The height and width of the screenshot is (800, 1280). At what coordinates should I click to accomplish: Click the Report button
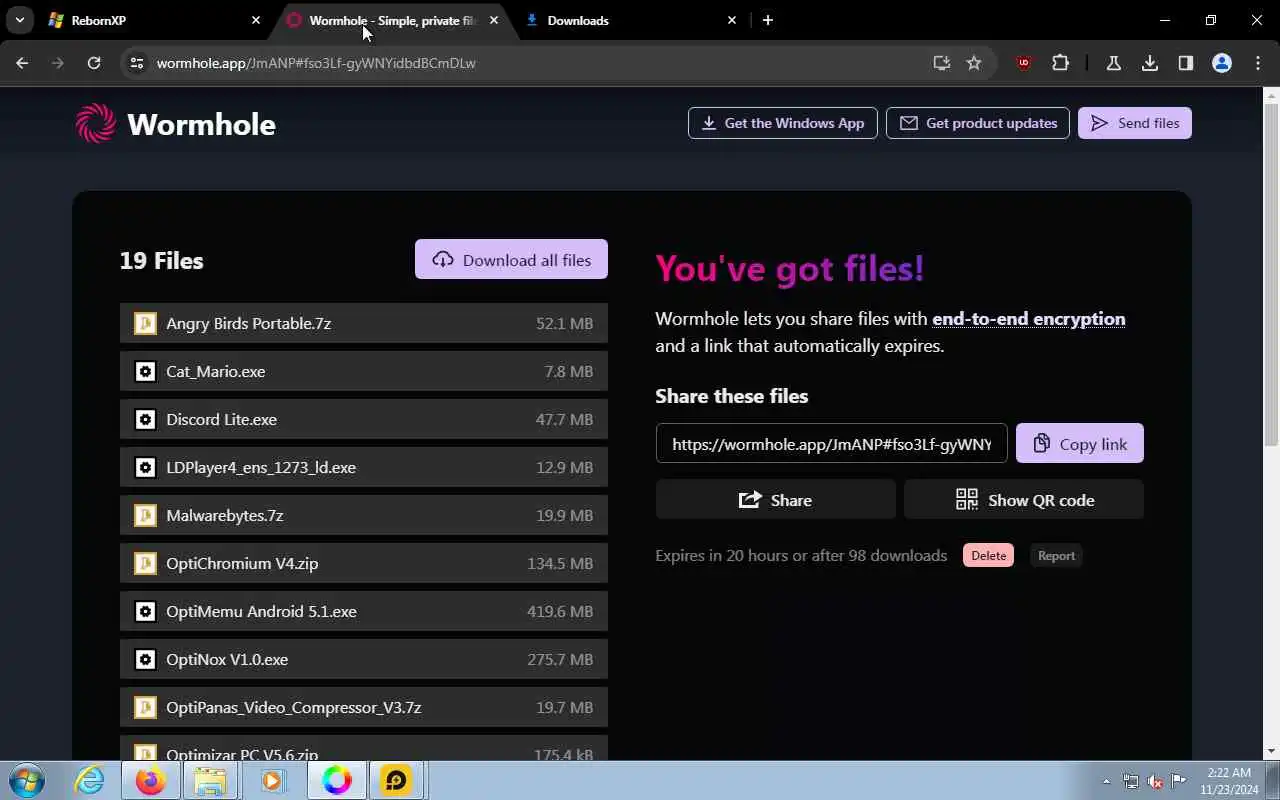1056,556
